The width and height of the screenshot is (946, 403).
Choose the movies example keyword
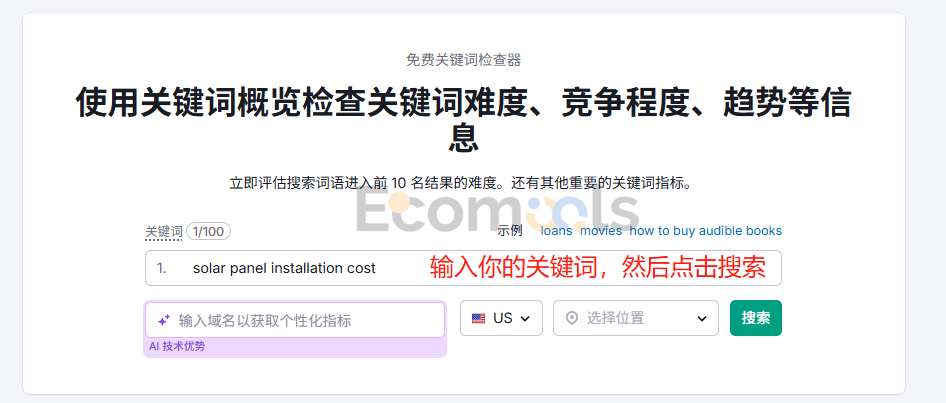pos(601,231)
